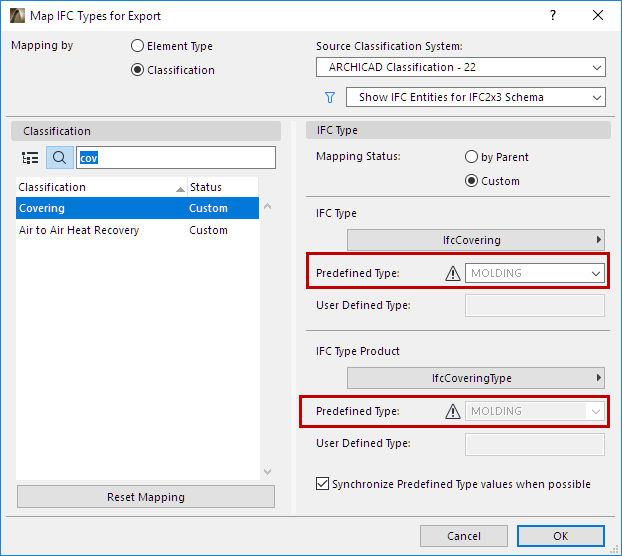Open IFC Type Predefined Type MOLDING dropdown

point(535,273)
